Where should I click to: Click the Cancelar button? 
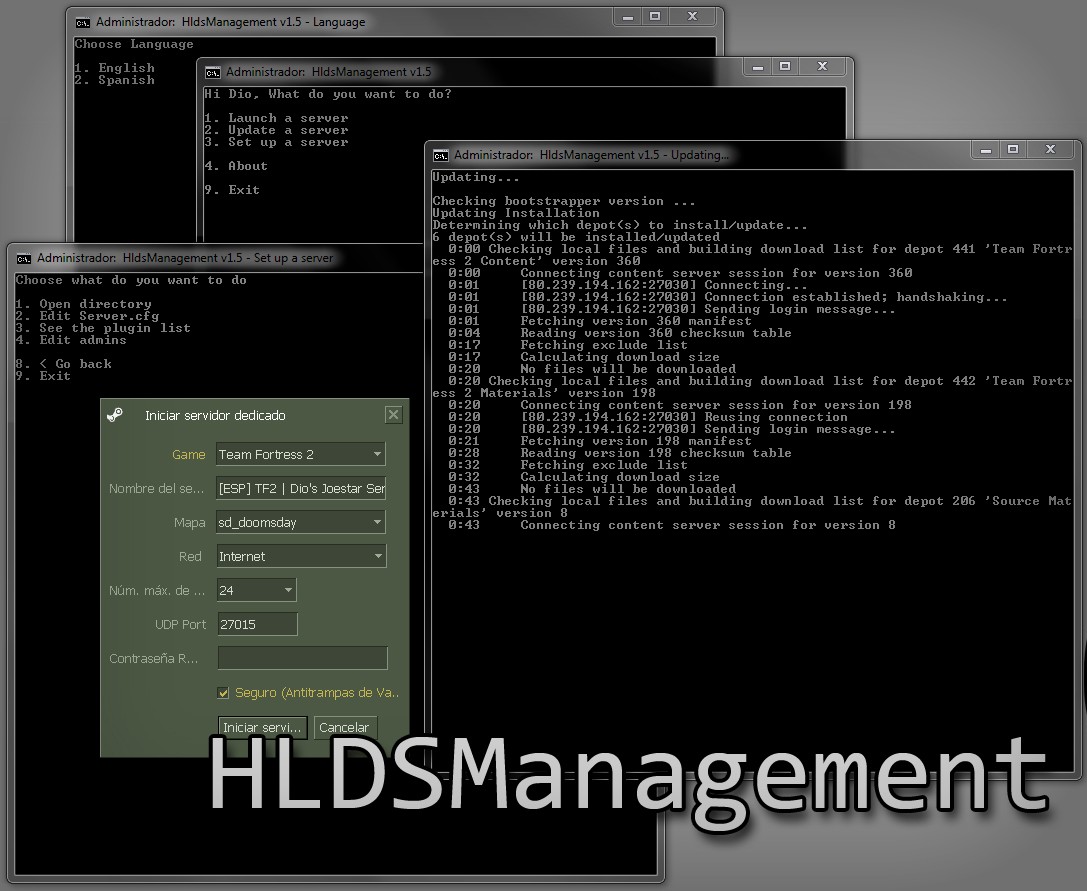[344, 727]
